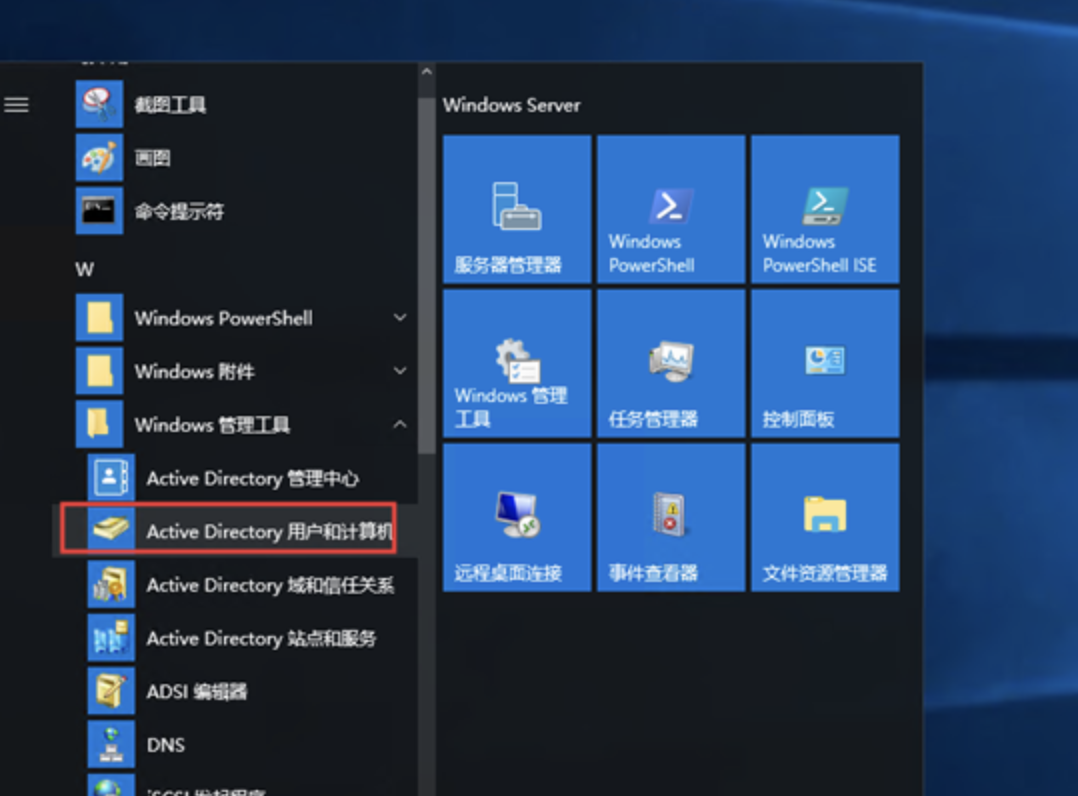
Task: Select the 画图 label
Action: (x=152, y=158)
